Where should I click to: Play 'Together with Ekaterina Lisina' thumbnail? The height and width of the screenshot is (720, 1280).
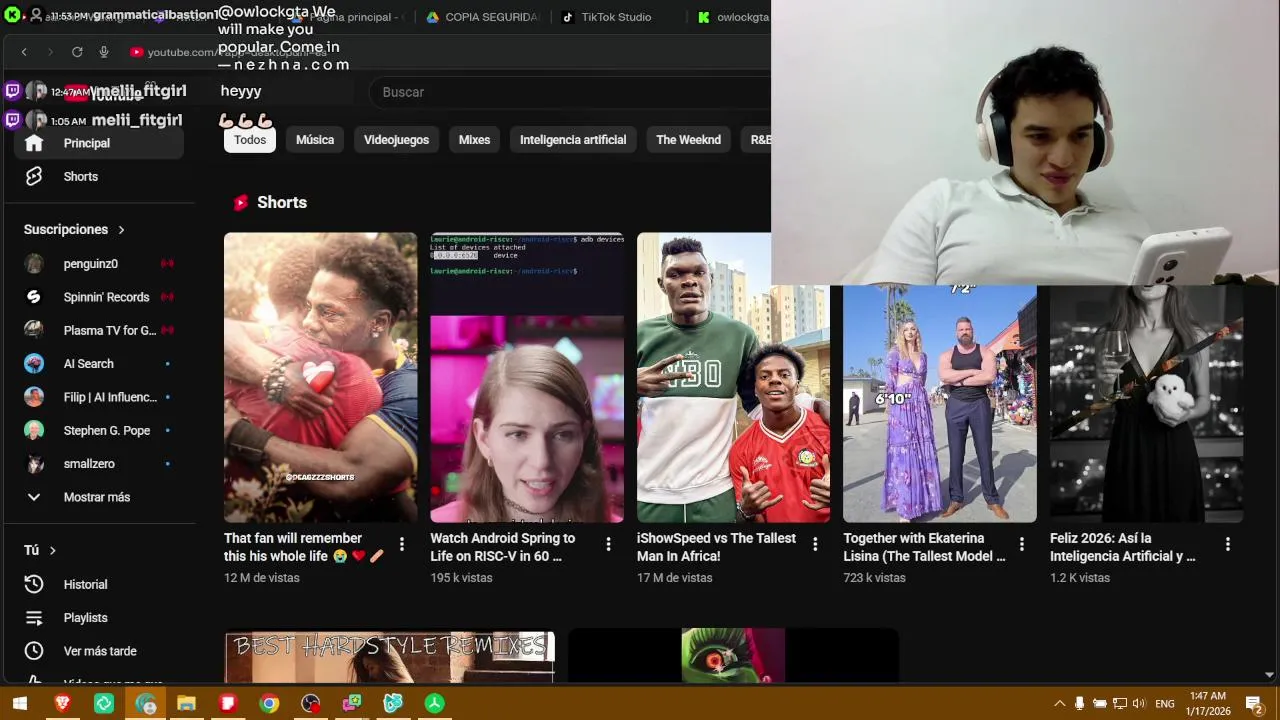940,404
